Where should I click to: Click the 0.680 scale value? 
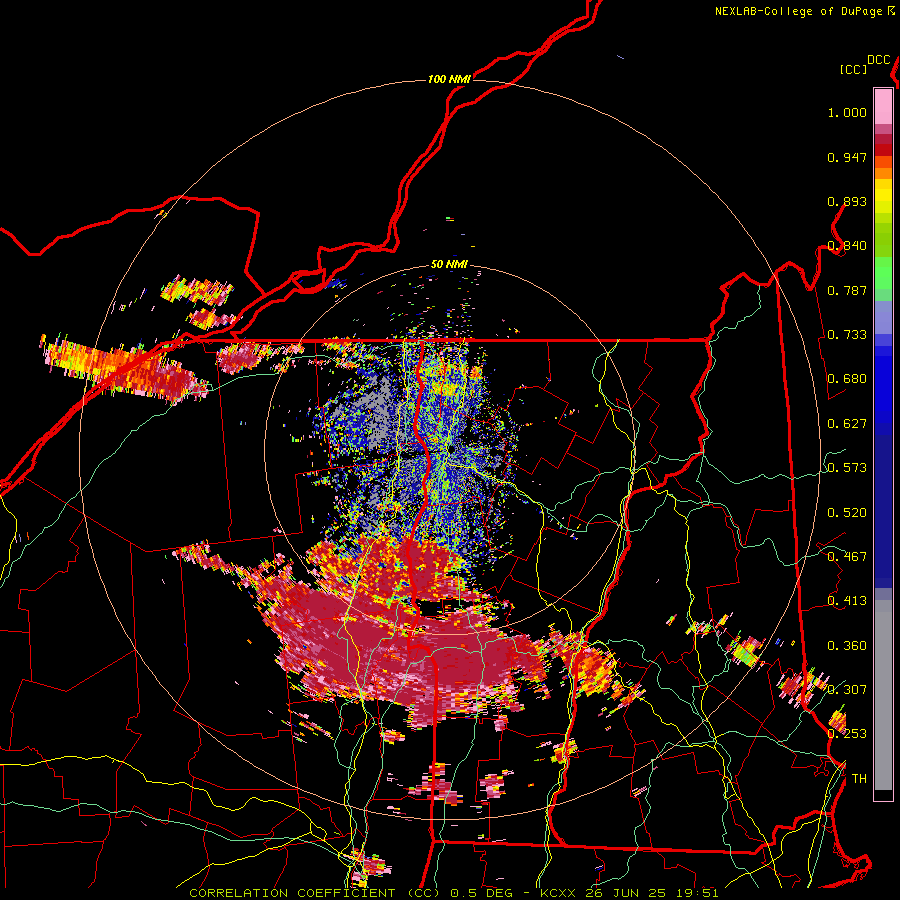click(847, 379)
